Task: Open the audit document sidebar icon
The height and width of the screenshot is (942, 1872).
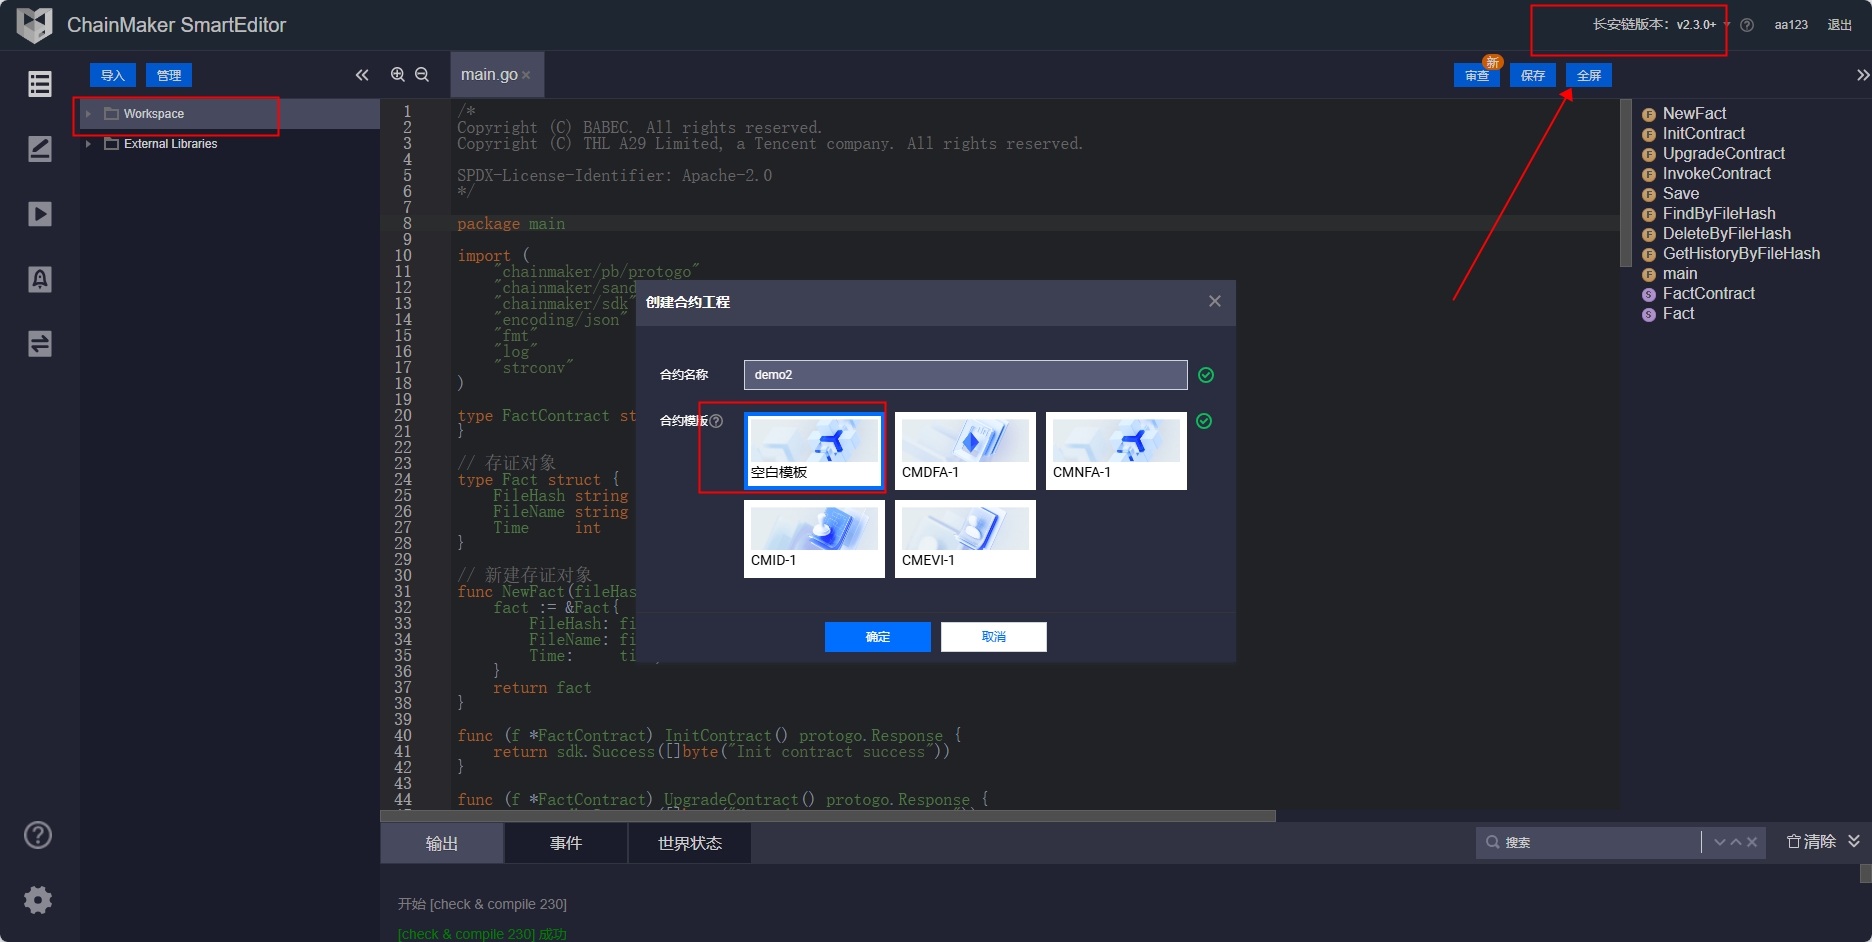Action: coord(40,279)
